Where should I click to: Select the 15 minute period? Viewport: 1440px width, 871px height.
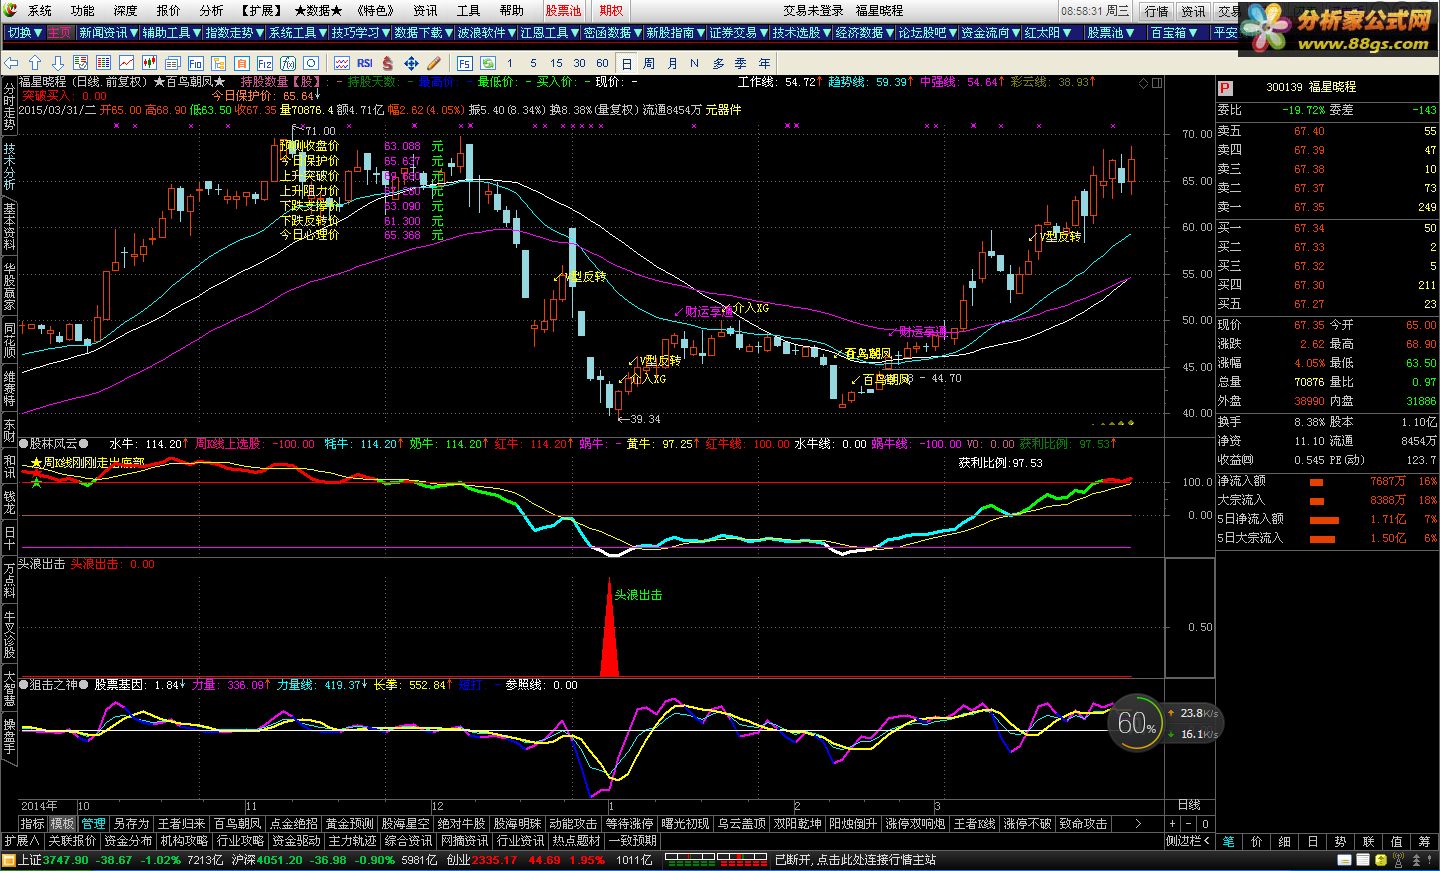[x=556, y=63]
